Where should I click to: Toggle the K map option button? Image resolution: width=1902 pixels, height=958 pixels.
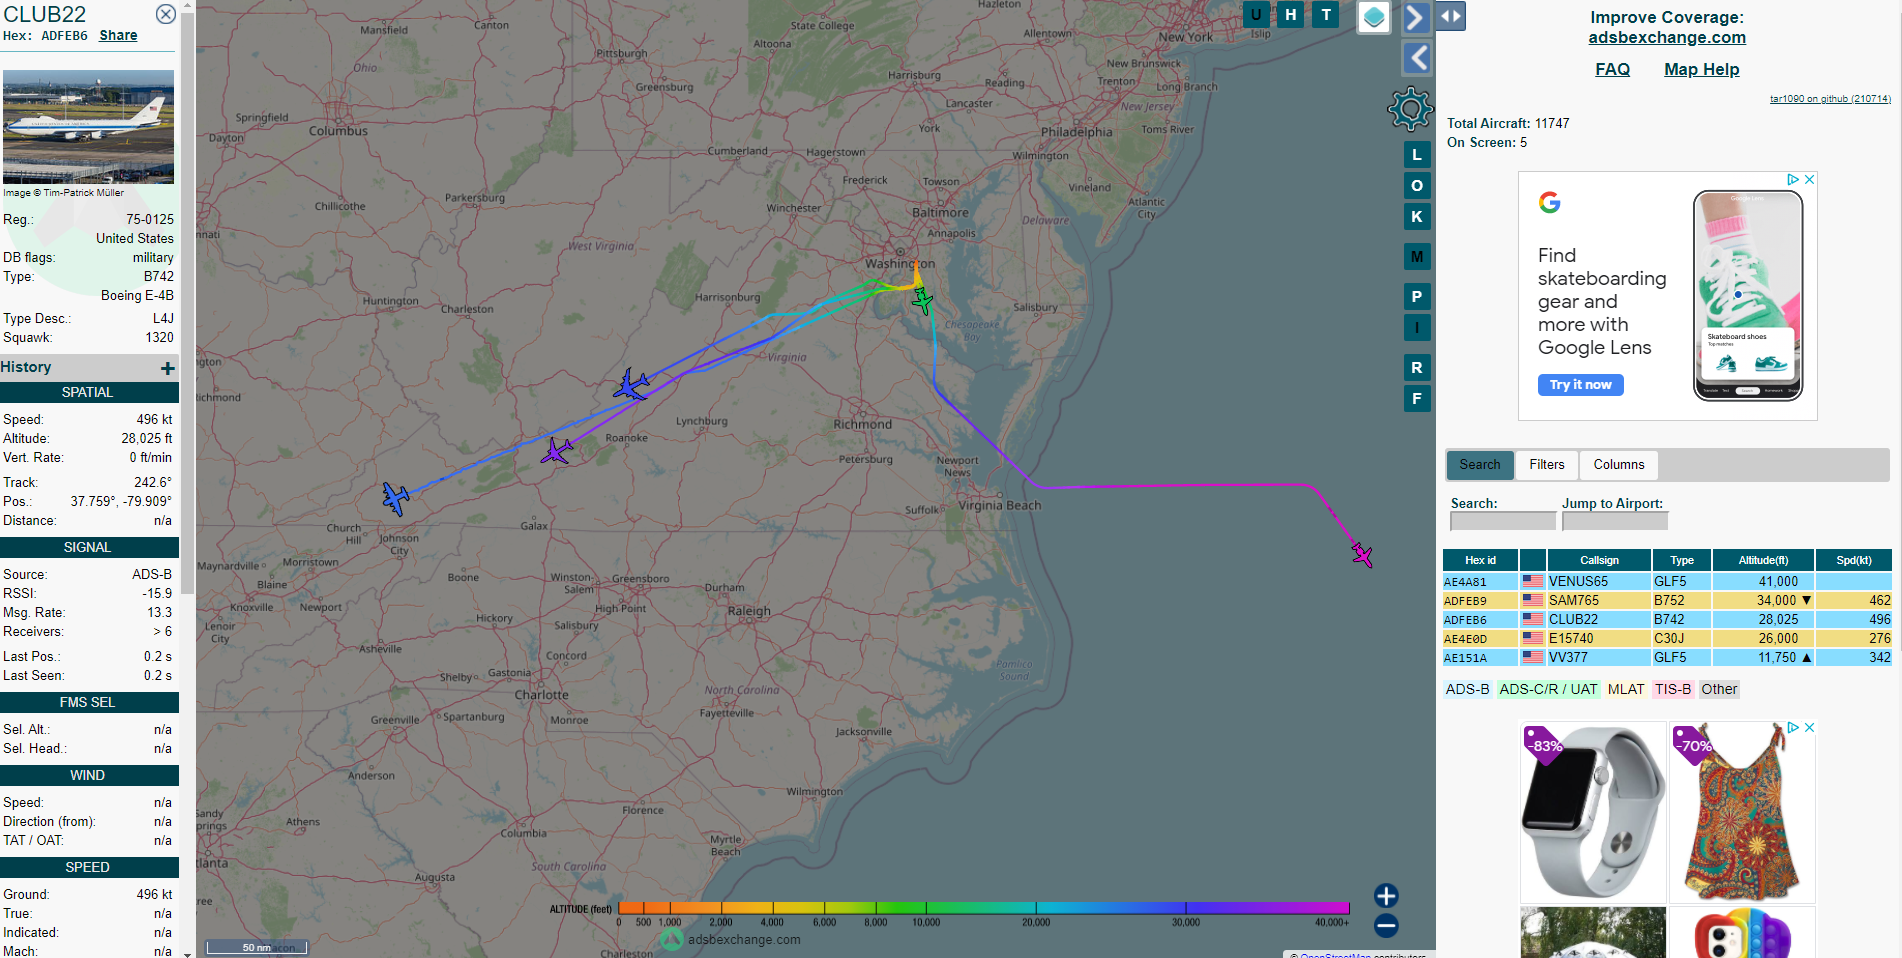[1417, 217]
